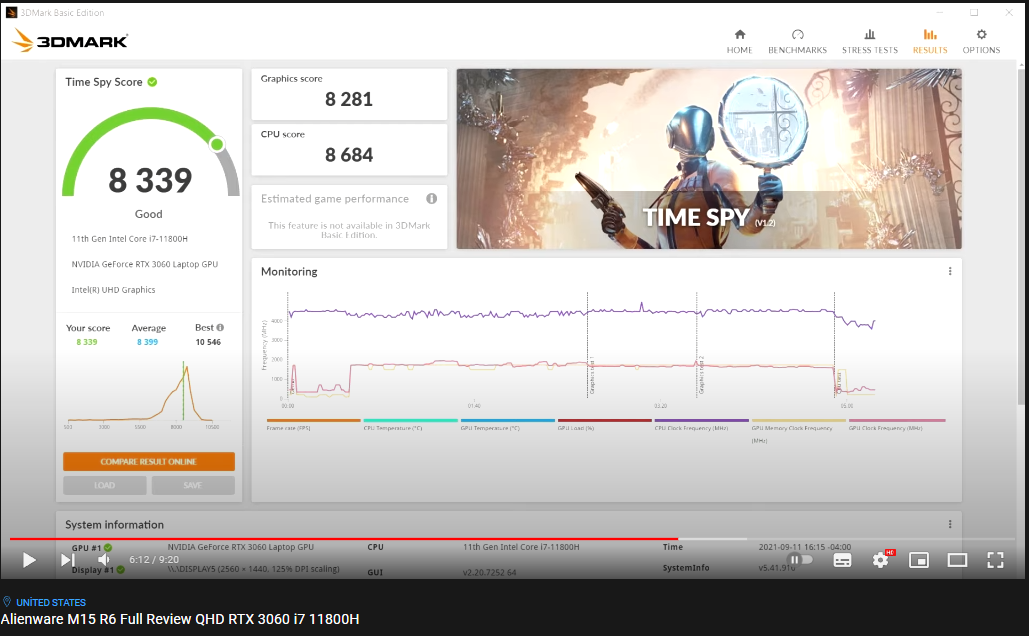
Task: Open the System information three-dot menu
Action: tap(950, 524)
